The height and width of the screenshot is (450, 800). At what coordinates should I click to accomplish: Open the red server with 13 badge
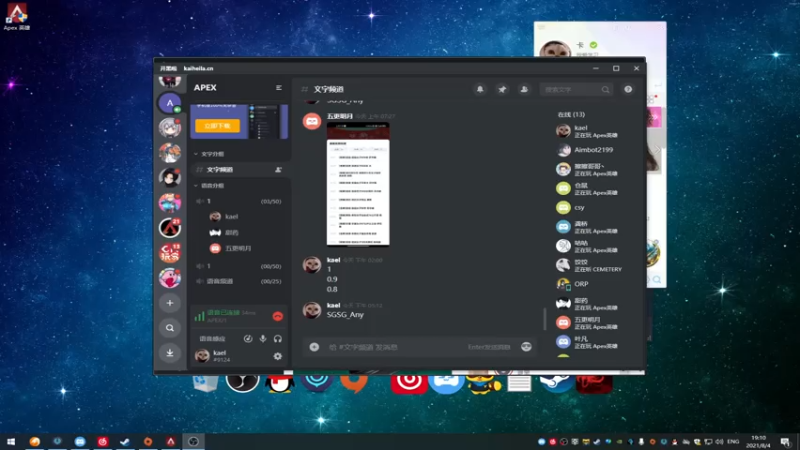[170, 253]
